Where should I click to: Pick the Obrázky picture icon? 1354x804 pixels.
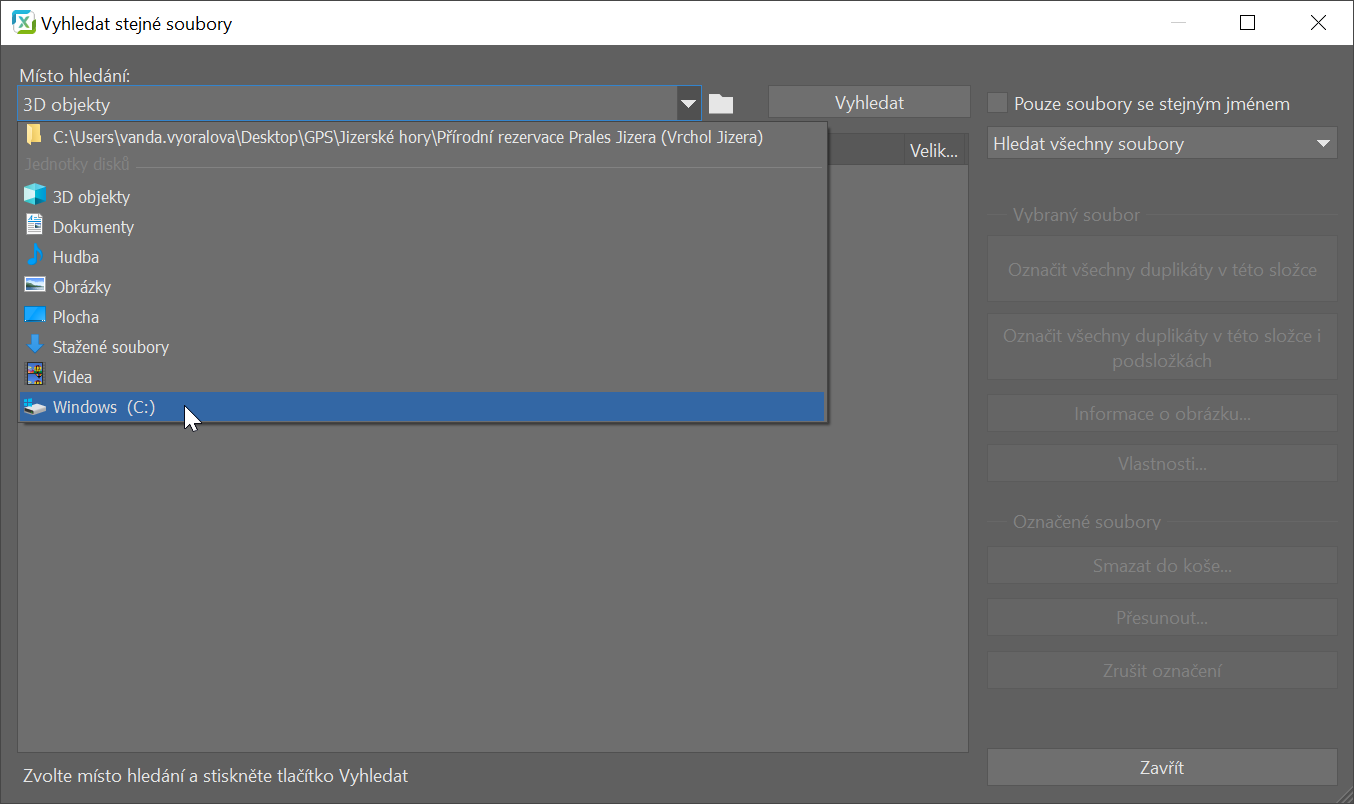click(35, 286)
